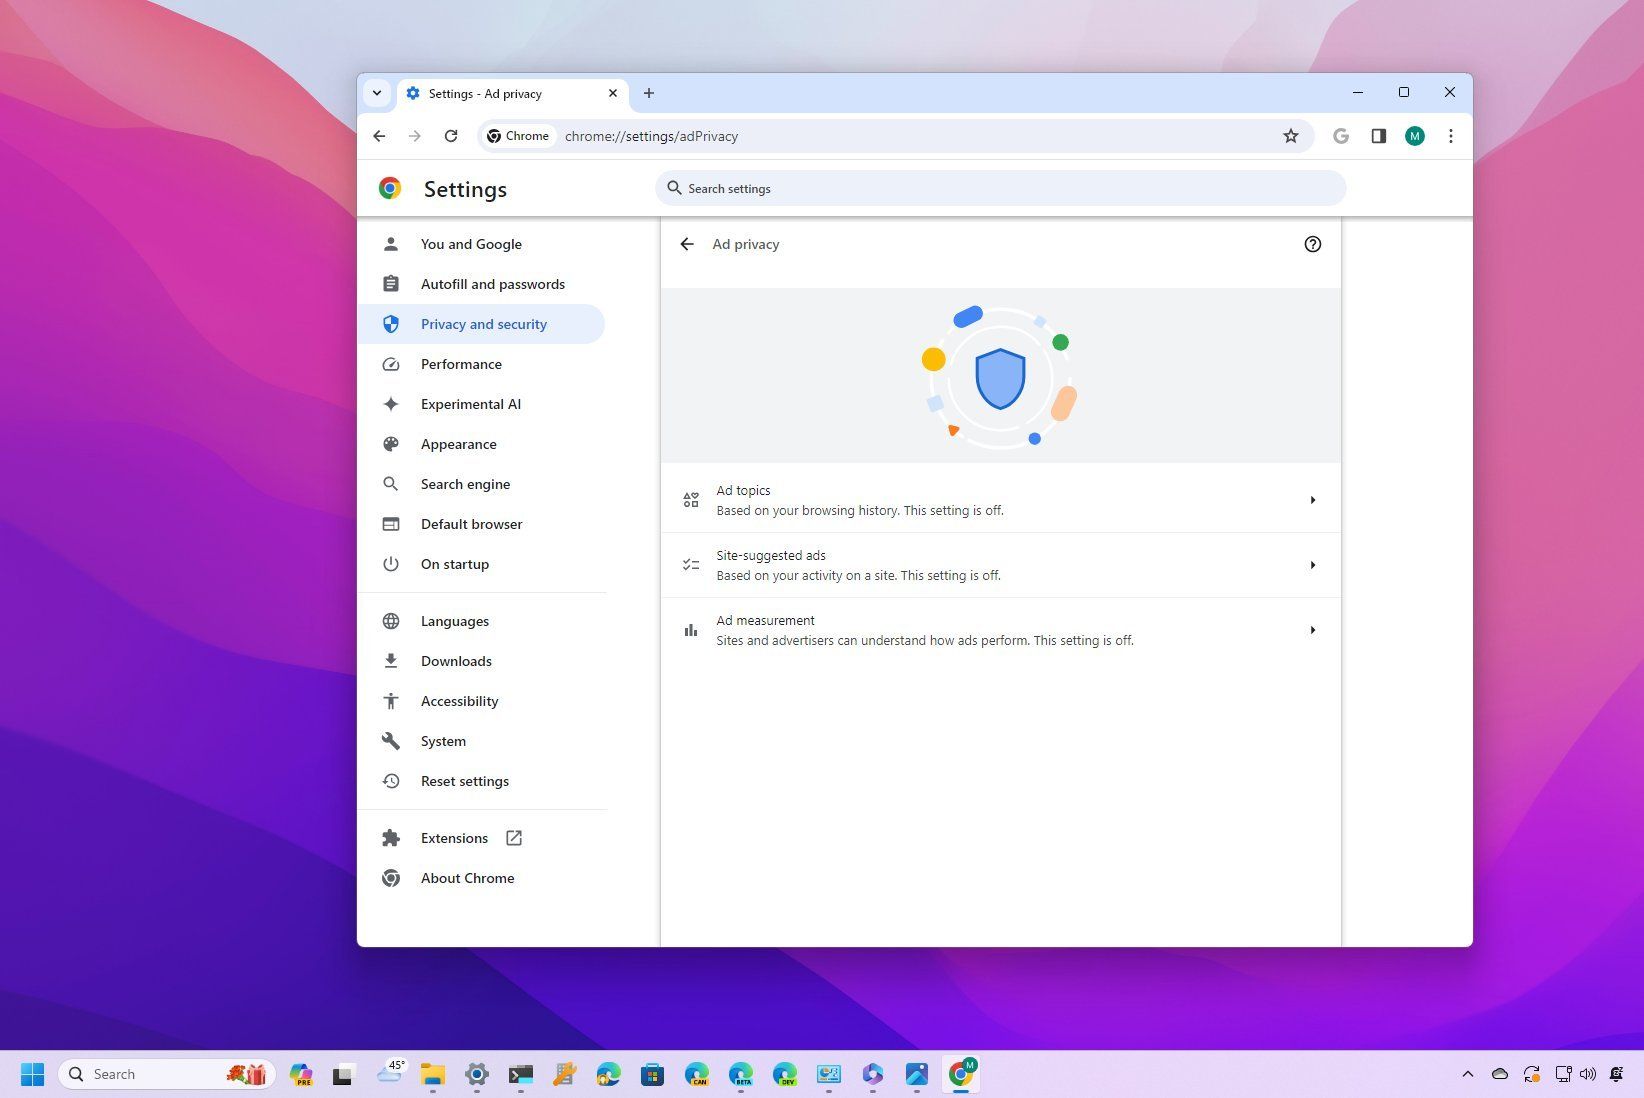Open a new browser tab
The image size is (1644, 1098).
[648, 93]
